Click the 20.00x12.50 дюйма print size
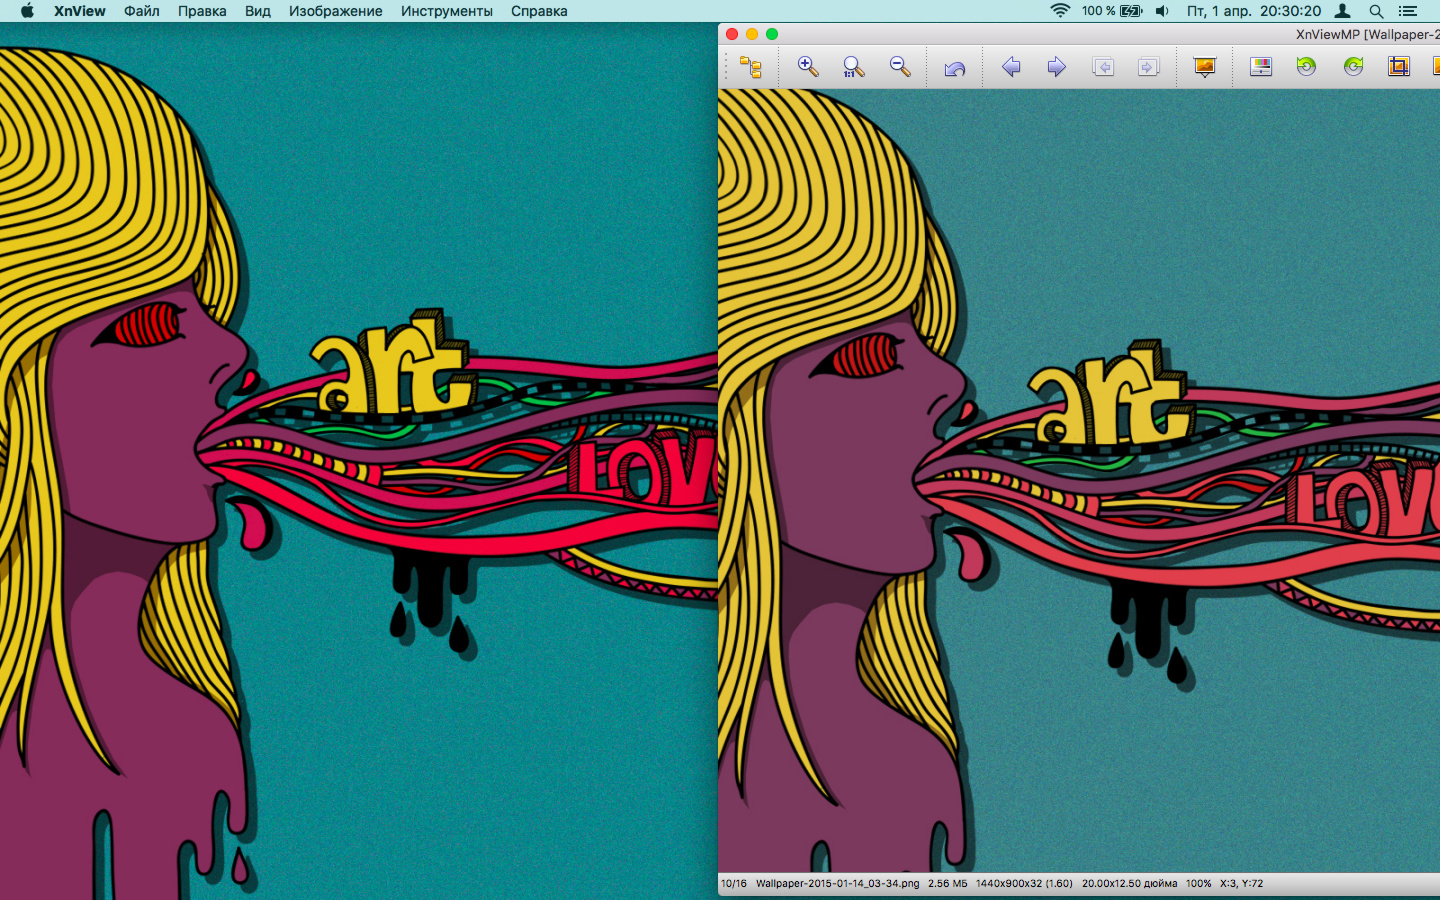 tap(1130, 884)
